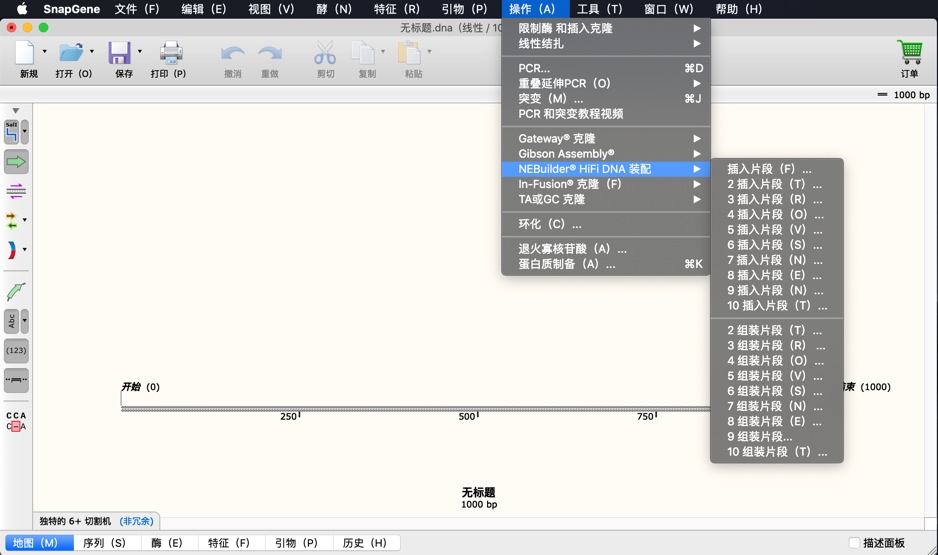Select 插入片段 (F) in NEBuilder submenu
Screen dimensions: 938x555
pyautogui.click(x=769, y=169)
